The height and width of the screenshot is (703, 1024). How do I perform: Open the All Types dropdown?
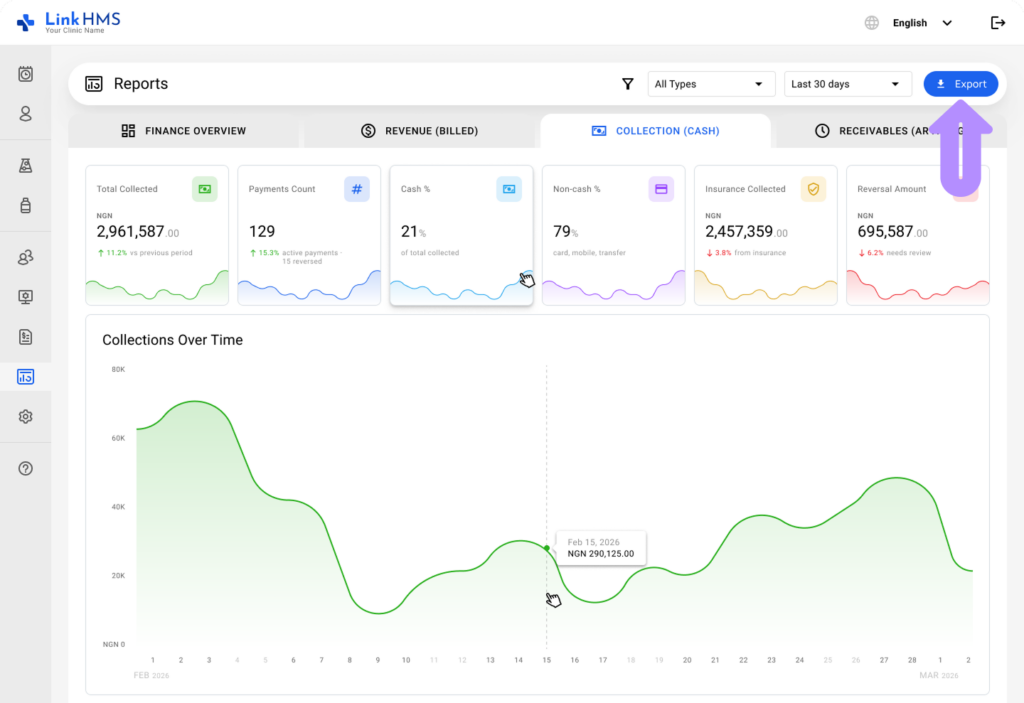coord(711,84)
